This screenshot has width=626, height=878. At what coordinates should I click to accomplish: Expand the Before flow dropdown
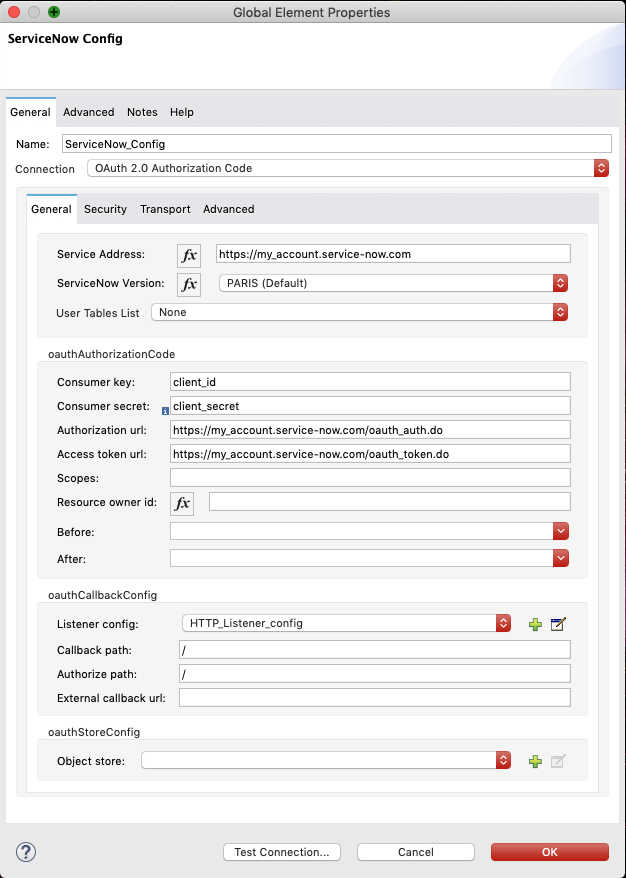(560, 531)
